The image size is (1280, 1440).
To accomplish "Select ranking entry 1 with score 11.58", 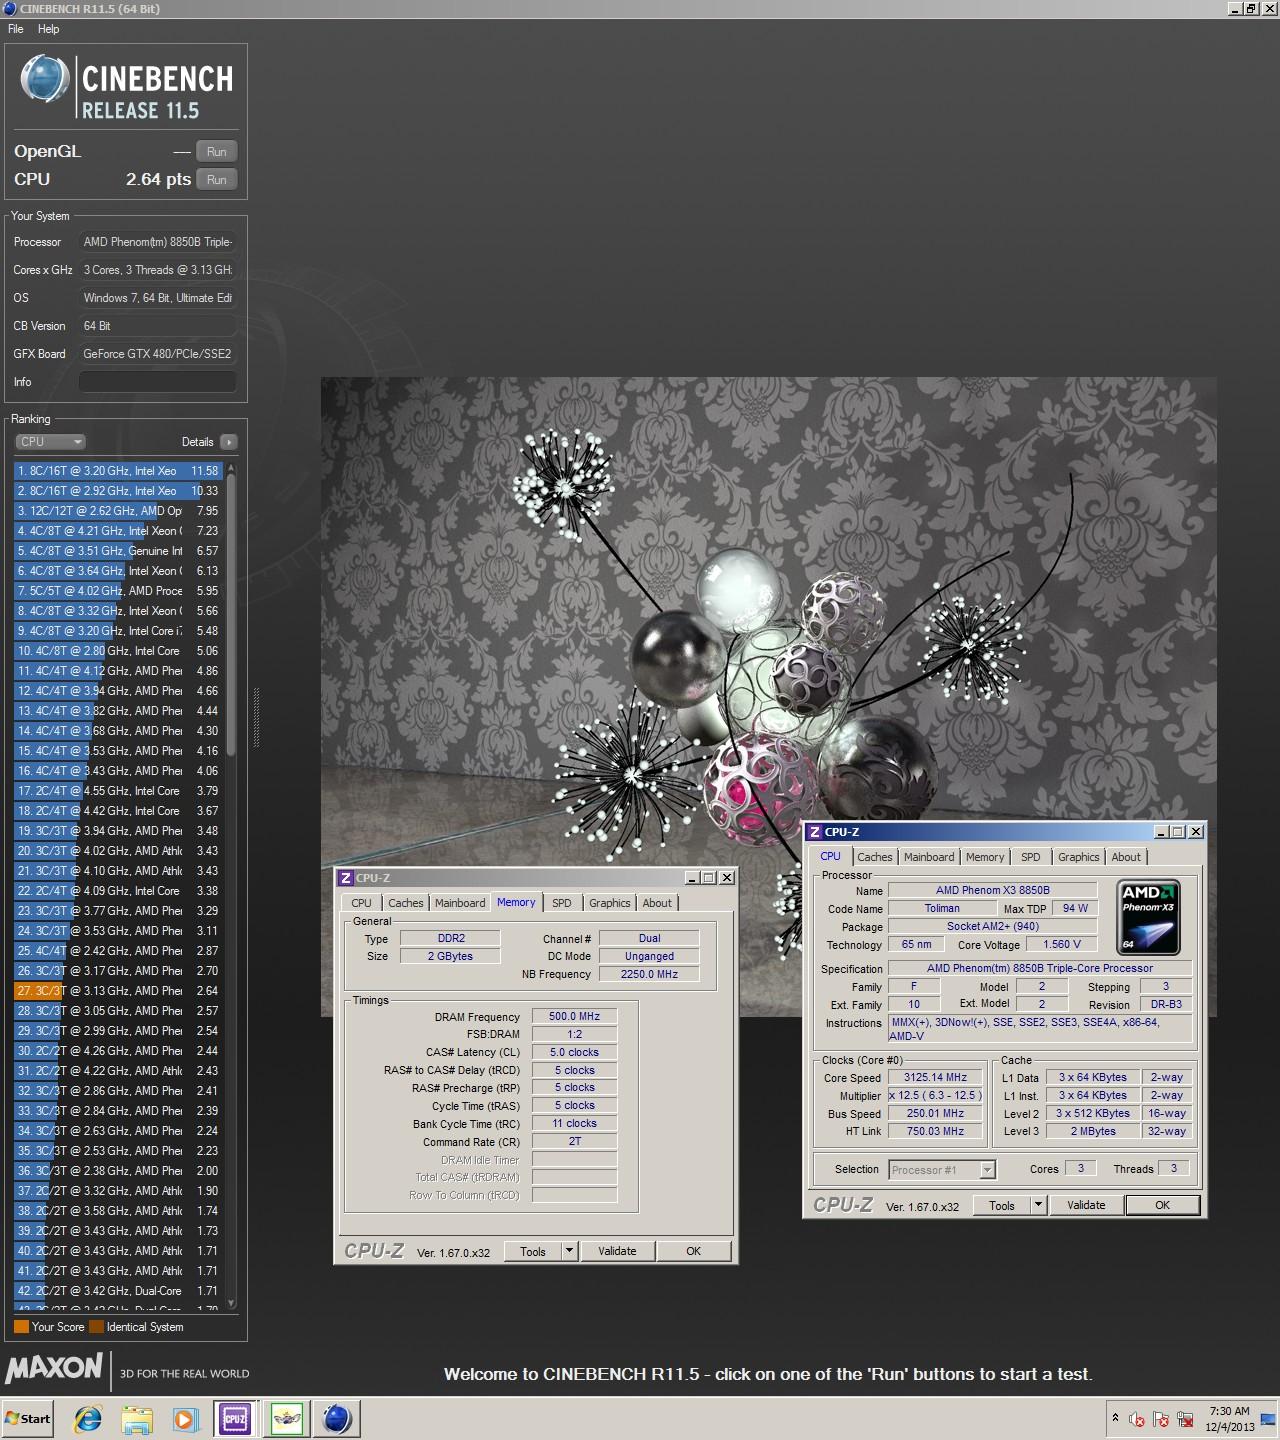I will (x=118, y=471).
